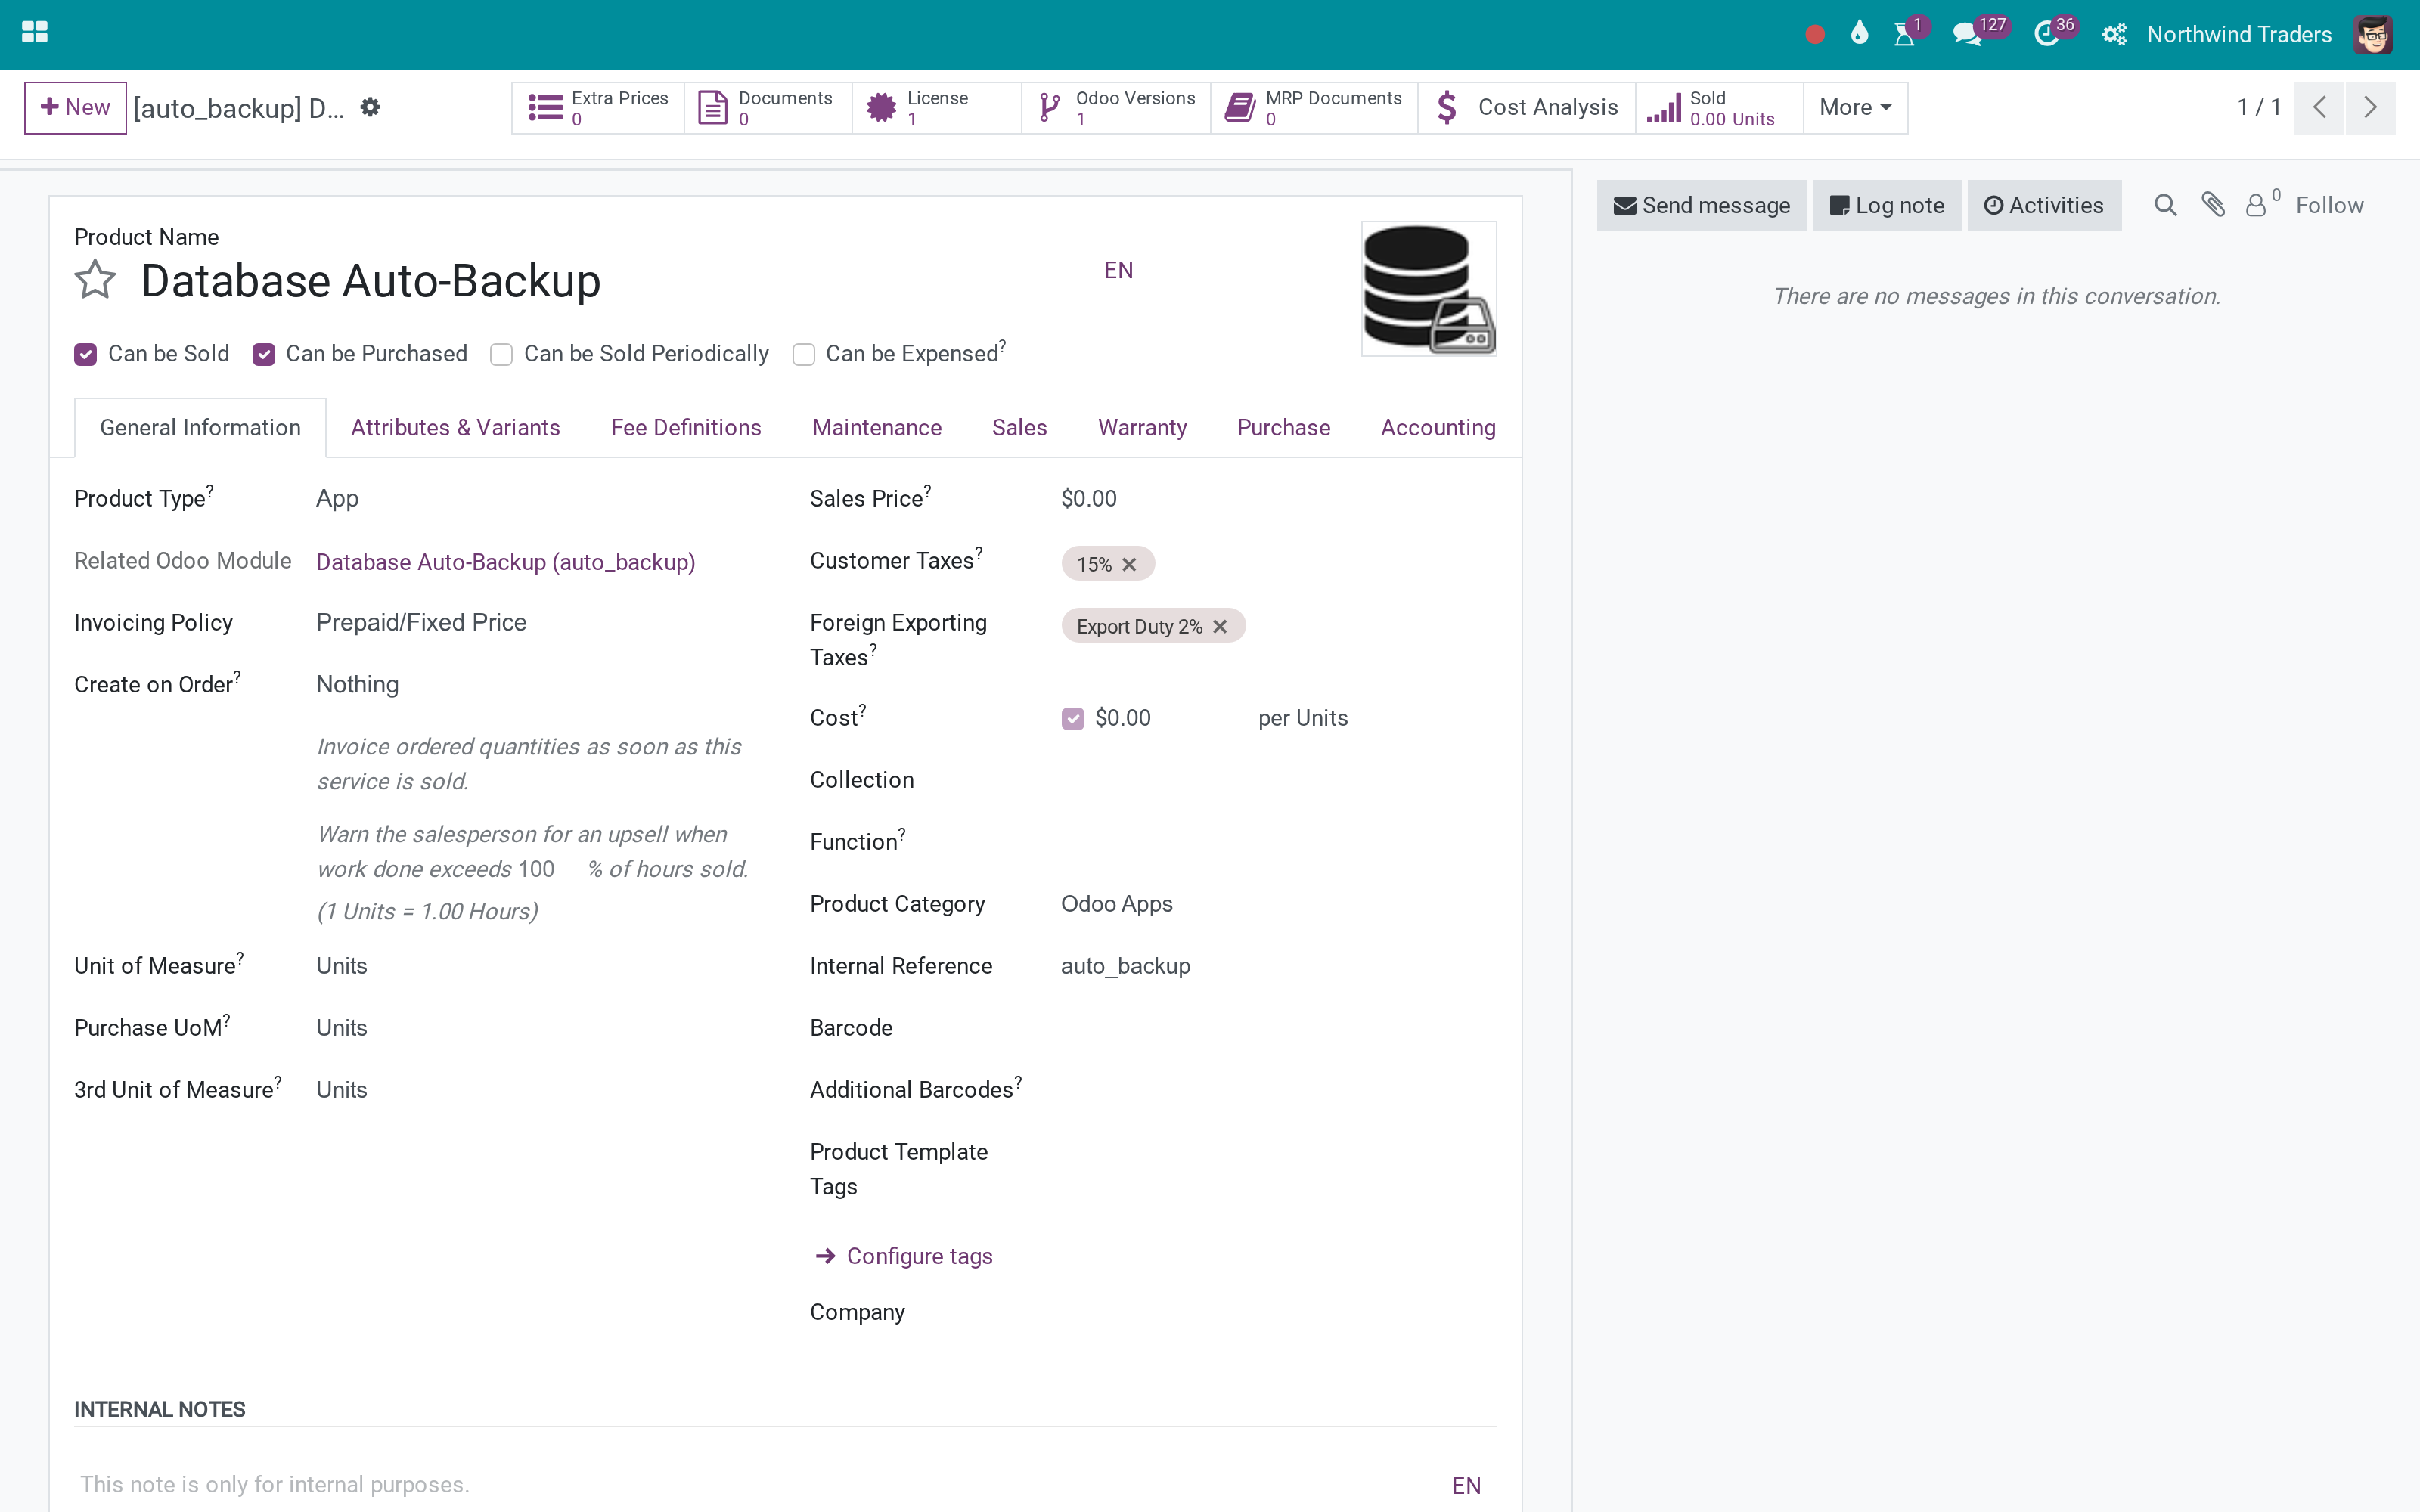Toggle the Cost field checkbox

tap(1072, 718)
